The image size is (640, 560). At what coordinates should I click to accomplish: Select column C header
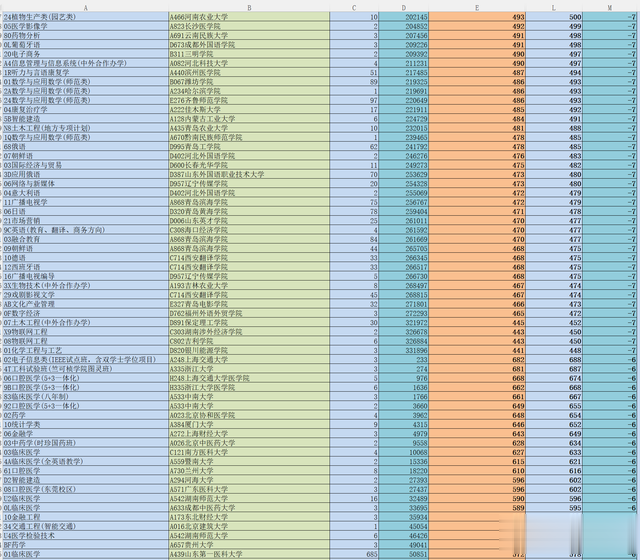354,8
